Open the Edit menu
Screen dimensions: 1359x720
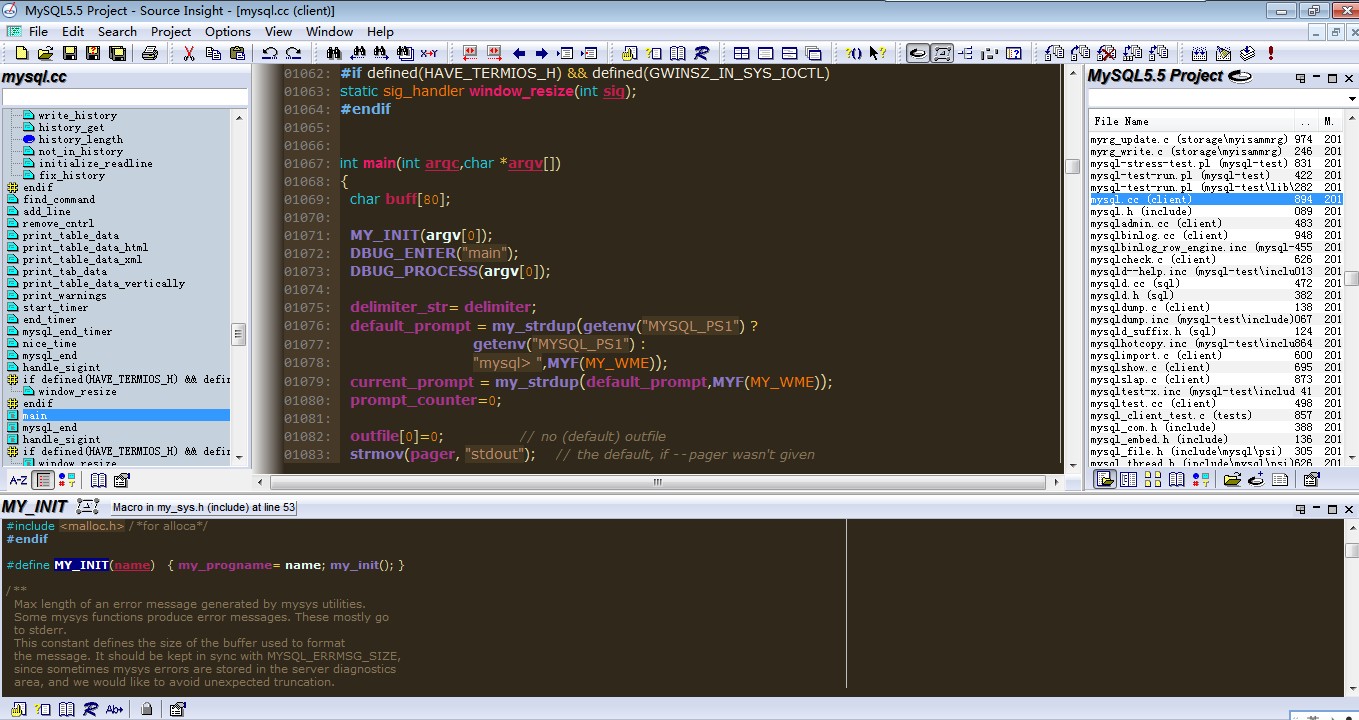(x=73, y=31)
